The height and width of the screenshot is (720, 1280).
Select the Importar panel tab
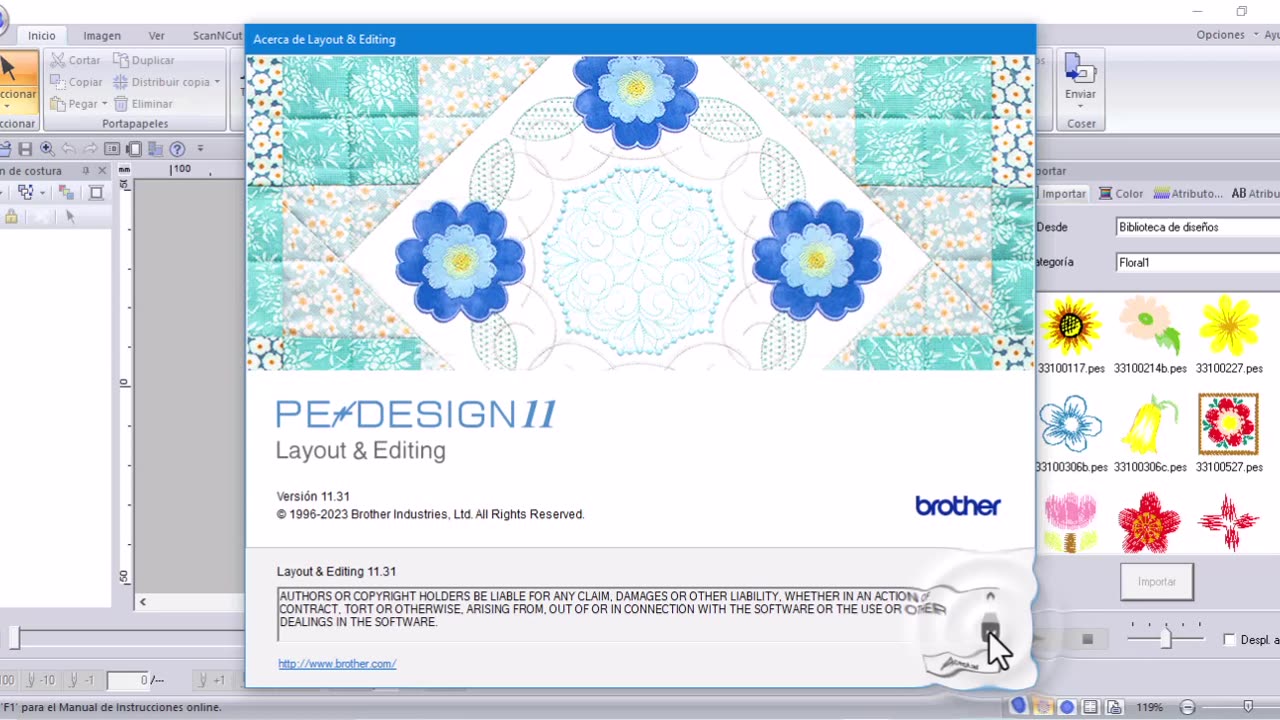[x=1063, y=194]
